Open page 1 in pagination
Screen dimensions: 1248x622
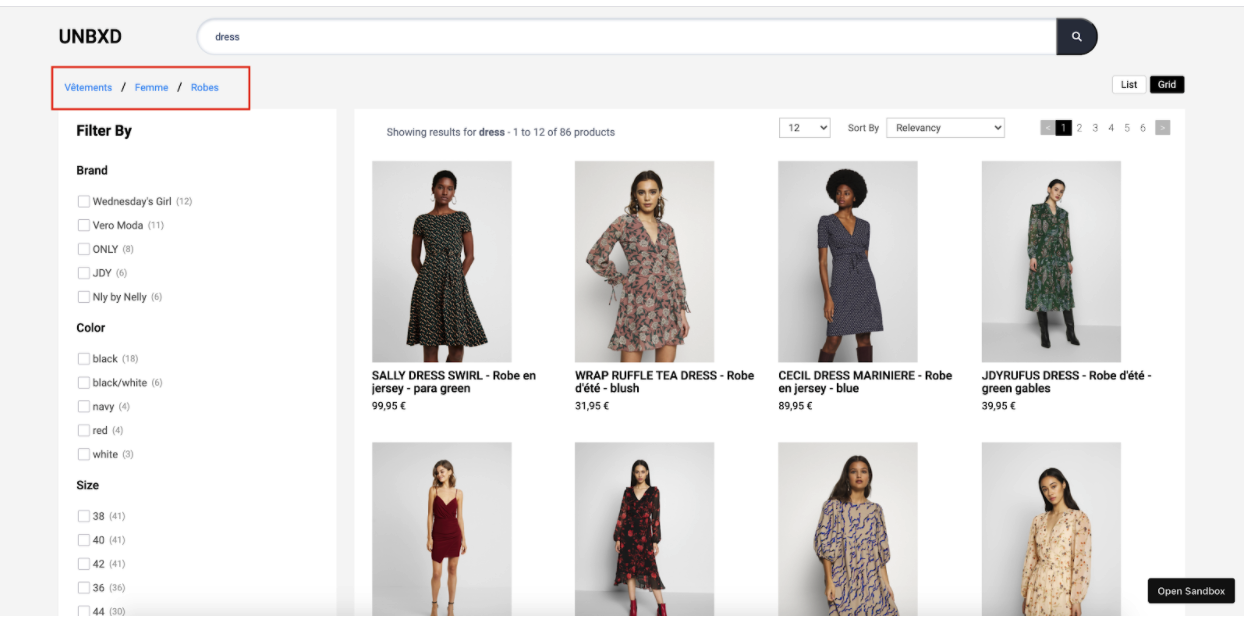coord(1064,128)
